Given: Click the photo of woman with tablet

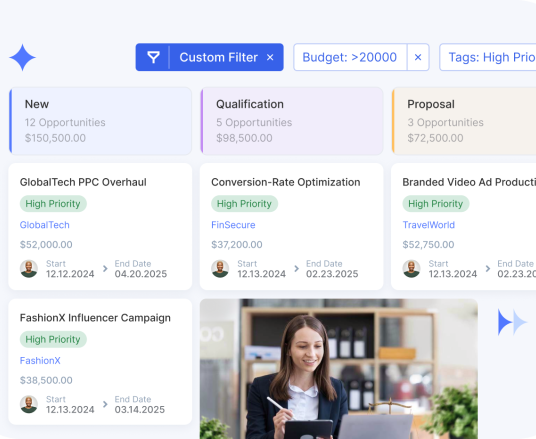Looking at the screenshot, I should pos(339,369).
